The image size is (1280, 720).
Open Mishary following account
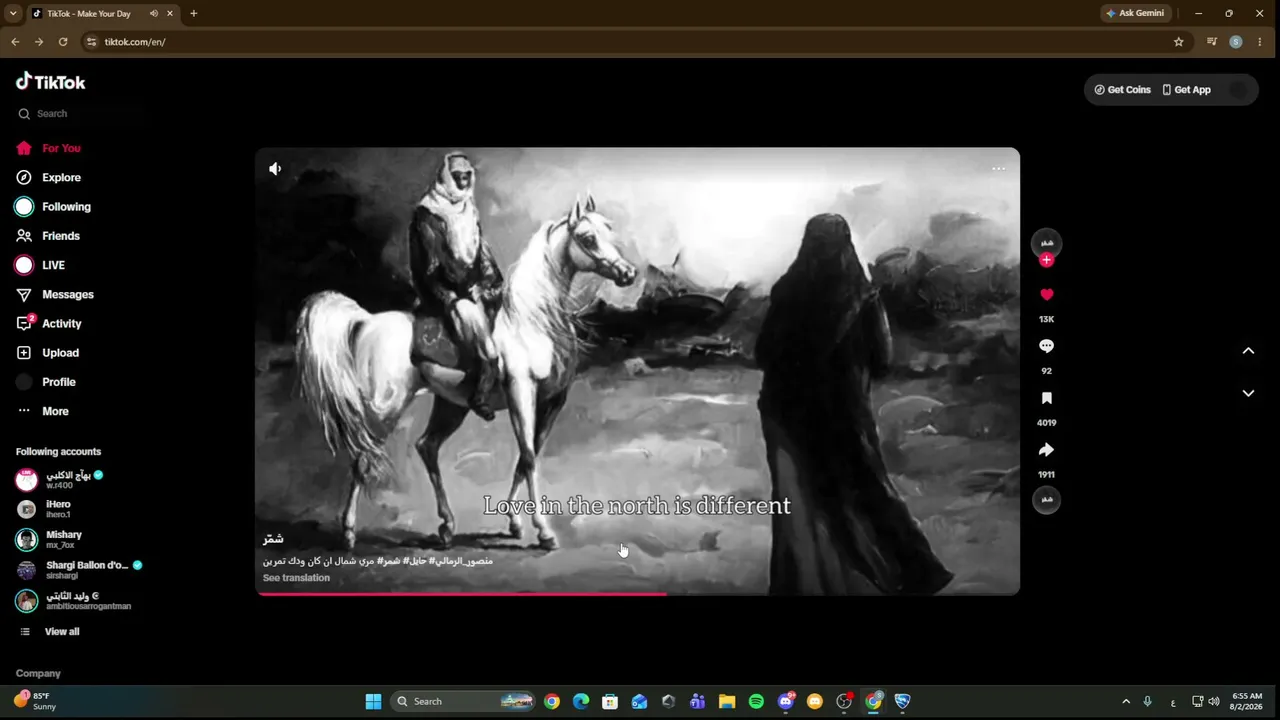click(64, 539)
